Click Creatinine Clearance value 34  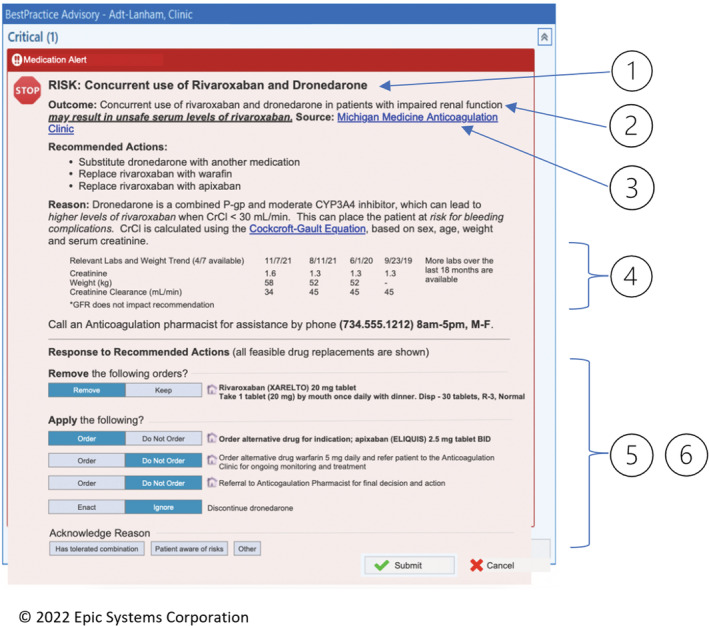[269, 292]
